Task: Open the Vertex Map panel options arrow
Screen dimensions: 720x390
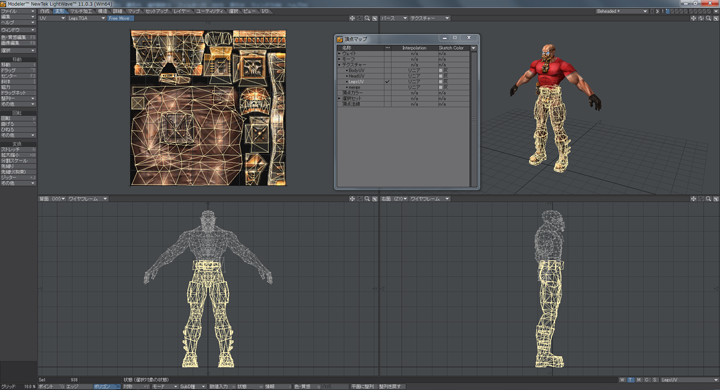Action: 473,48
